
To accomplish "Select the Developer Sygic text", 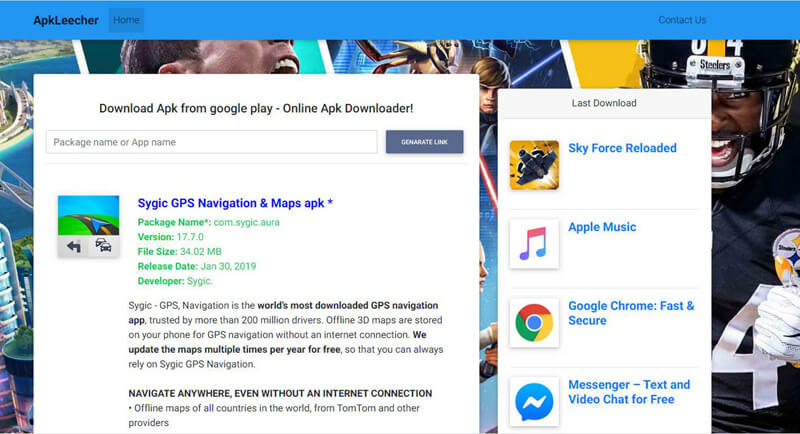I will pos(175,281).
